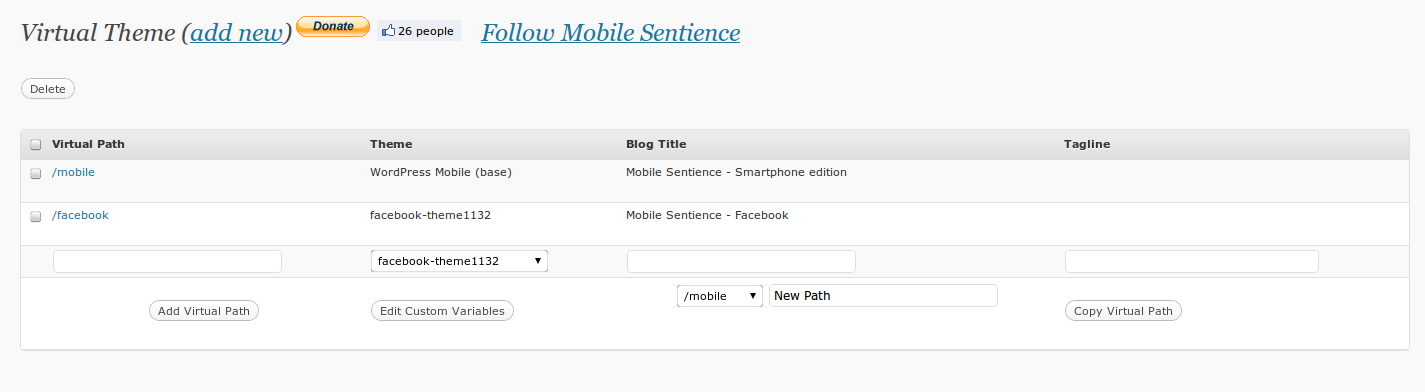The height and width of the screenshot is (392, 1425).
Task: Check the /facebook row checkbox
Action: pos(36,216)
